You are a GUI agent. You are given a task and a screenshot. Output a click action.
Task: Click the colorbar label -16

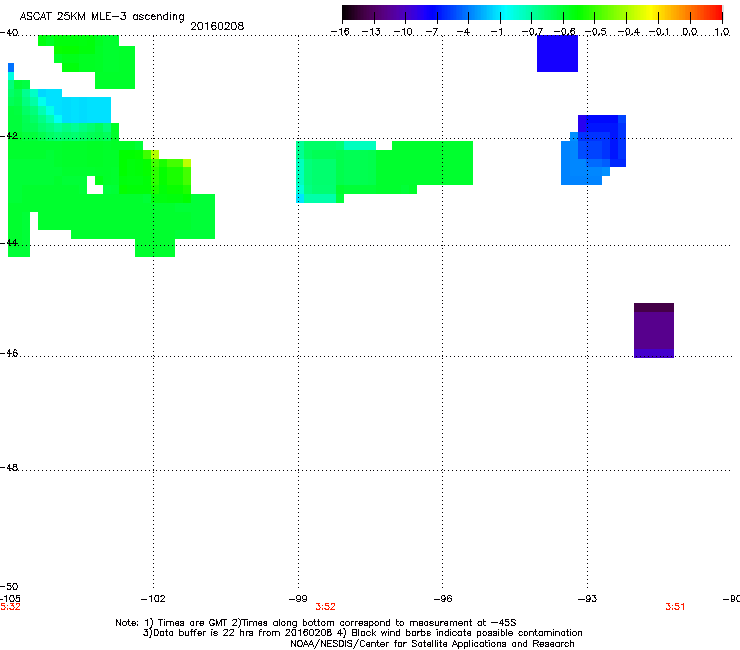click(340, 32)
